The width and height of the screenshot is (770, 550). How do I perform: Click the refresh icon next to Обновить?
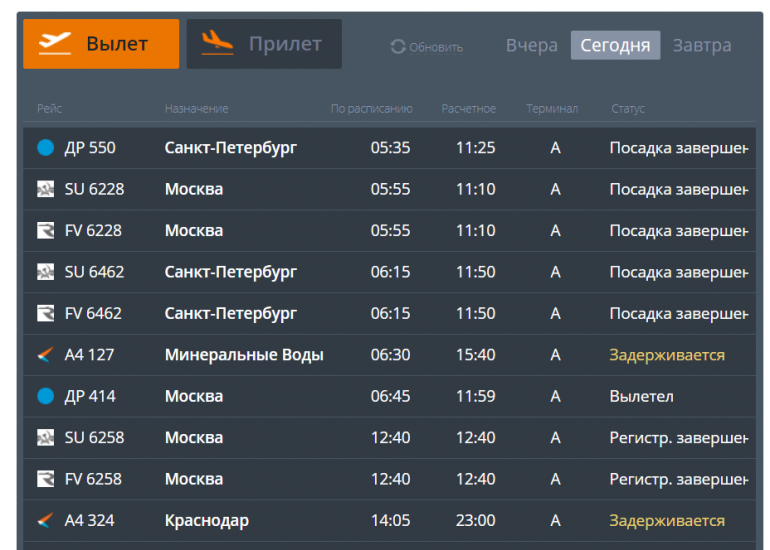[398, 46]
